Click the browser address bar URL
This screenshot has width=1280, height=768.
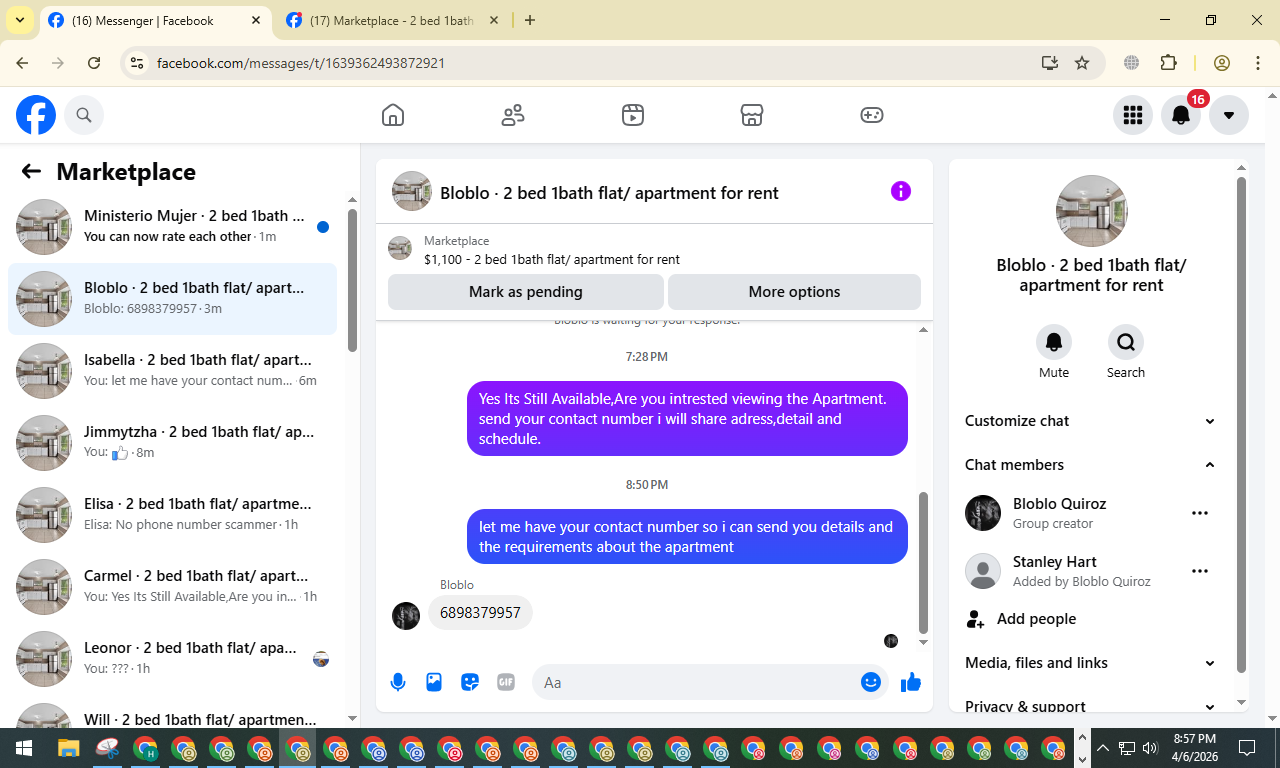tap(301, 63)
